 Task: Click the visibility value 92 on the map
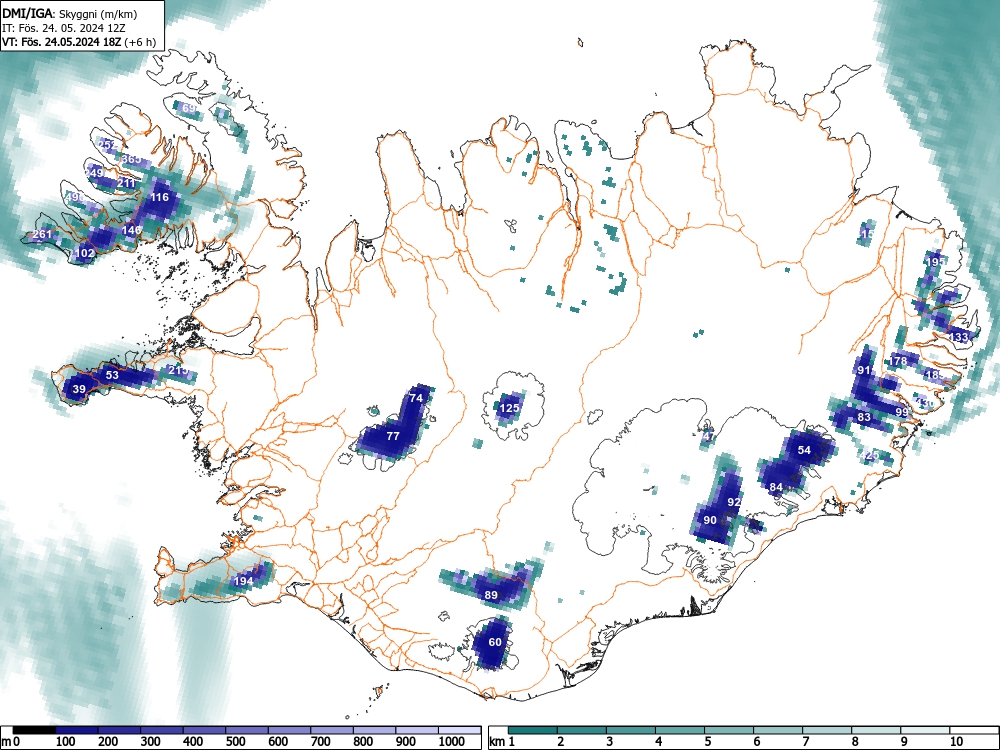click(x=734, y=502)
